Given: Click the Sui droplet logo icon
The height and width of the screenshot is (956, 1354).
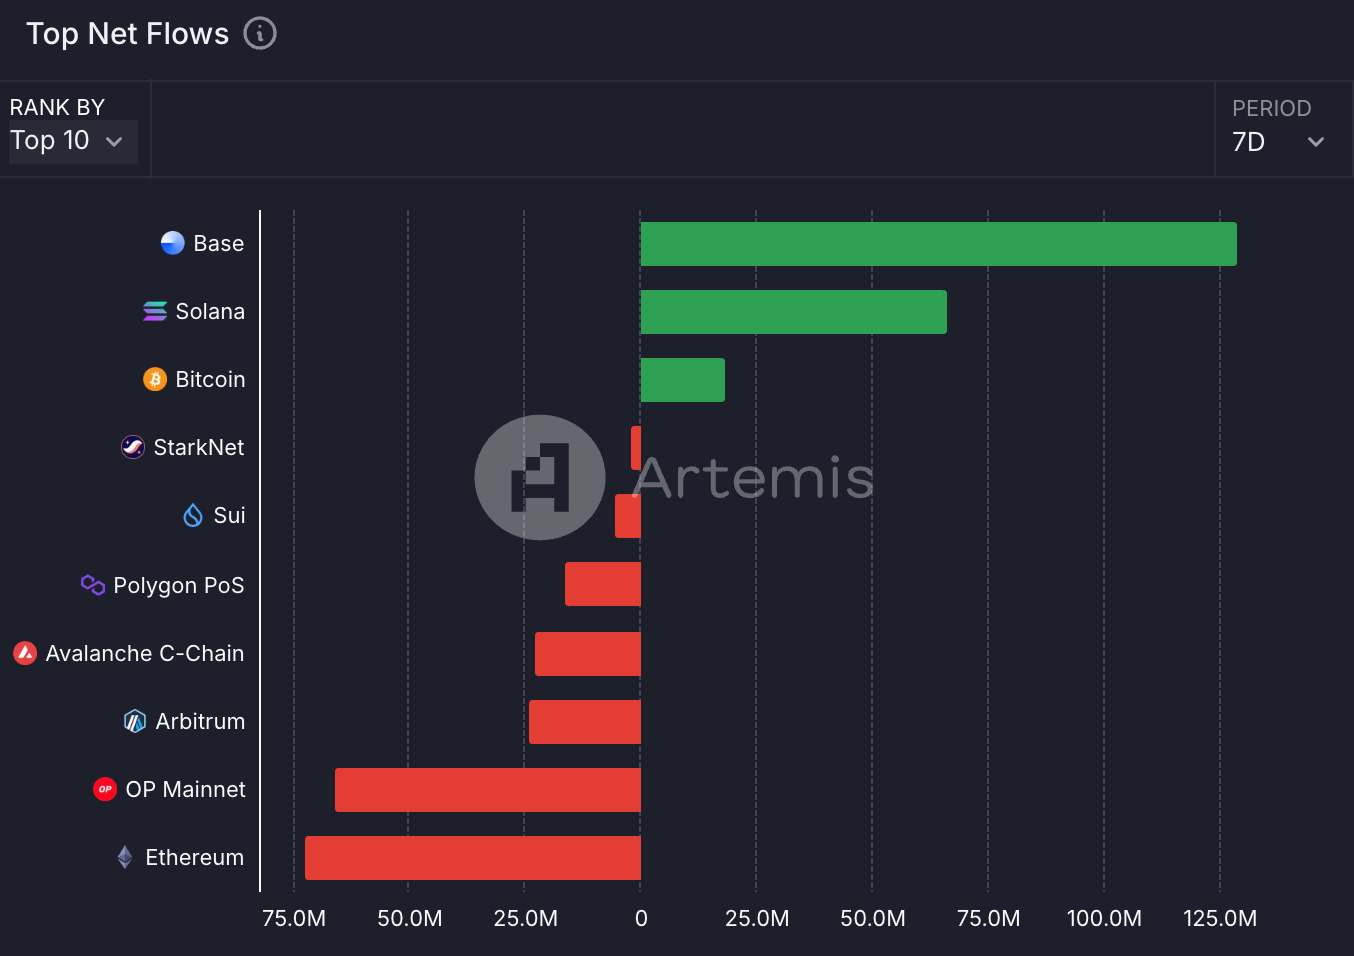Looking at the screenshot, I should [193, 515].
